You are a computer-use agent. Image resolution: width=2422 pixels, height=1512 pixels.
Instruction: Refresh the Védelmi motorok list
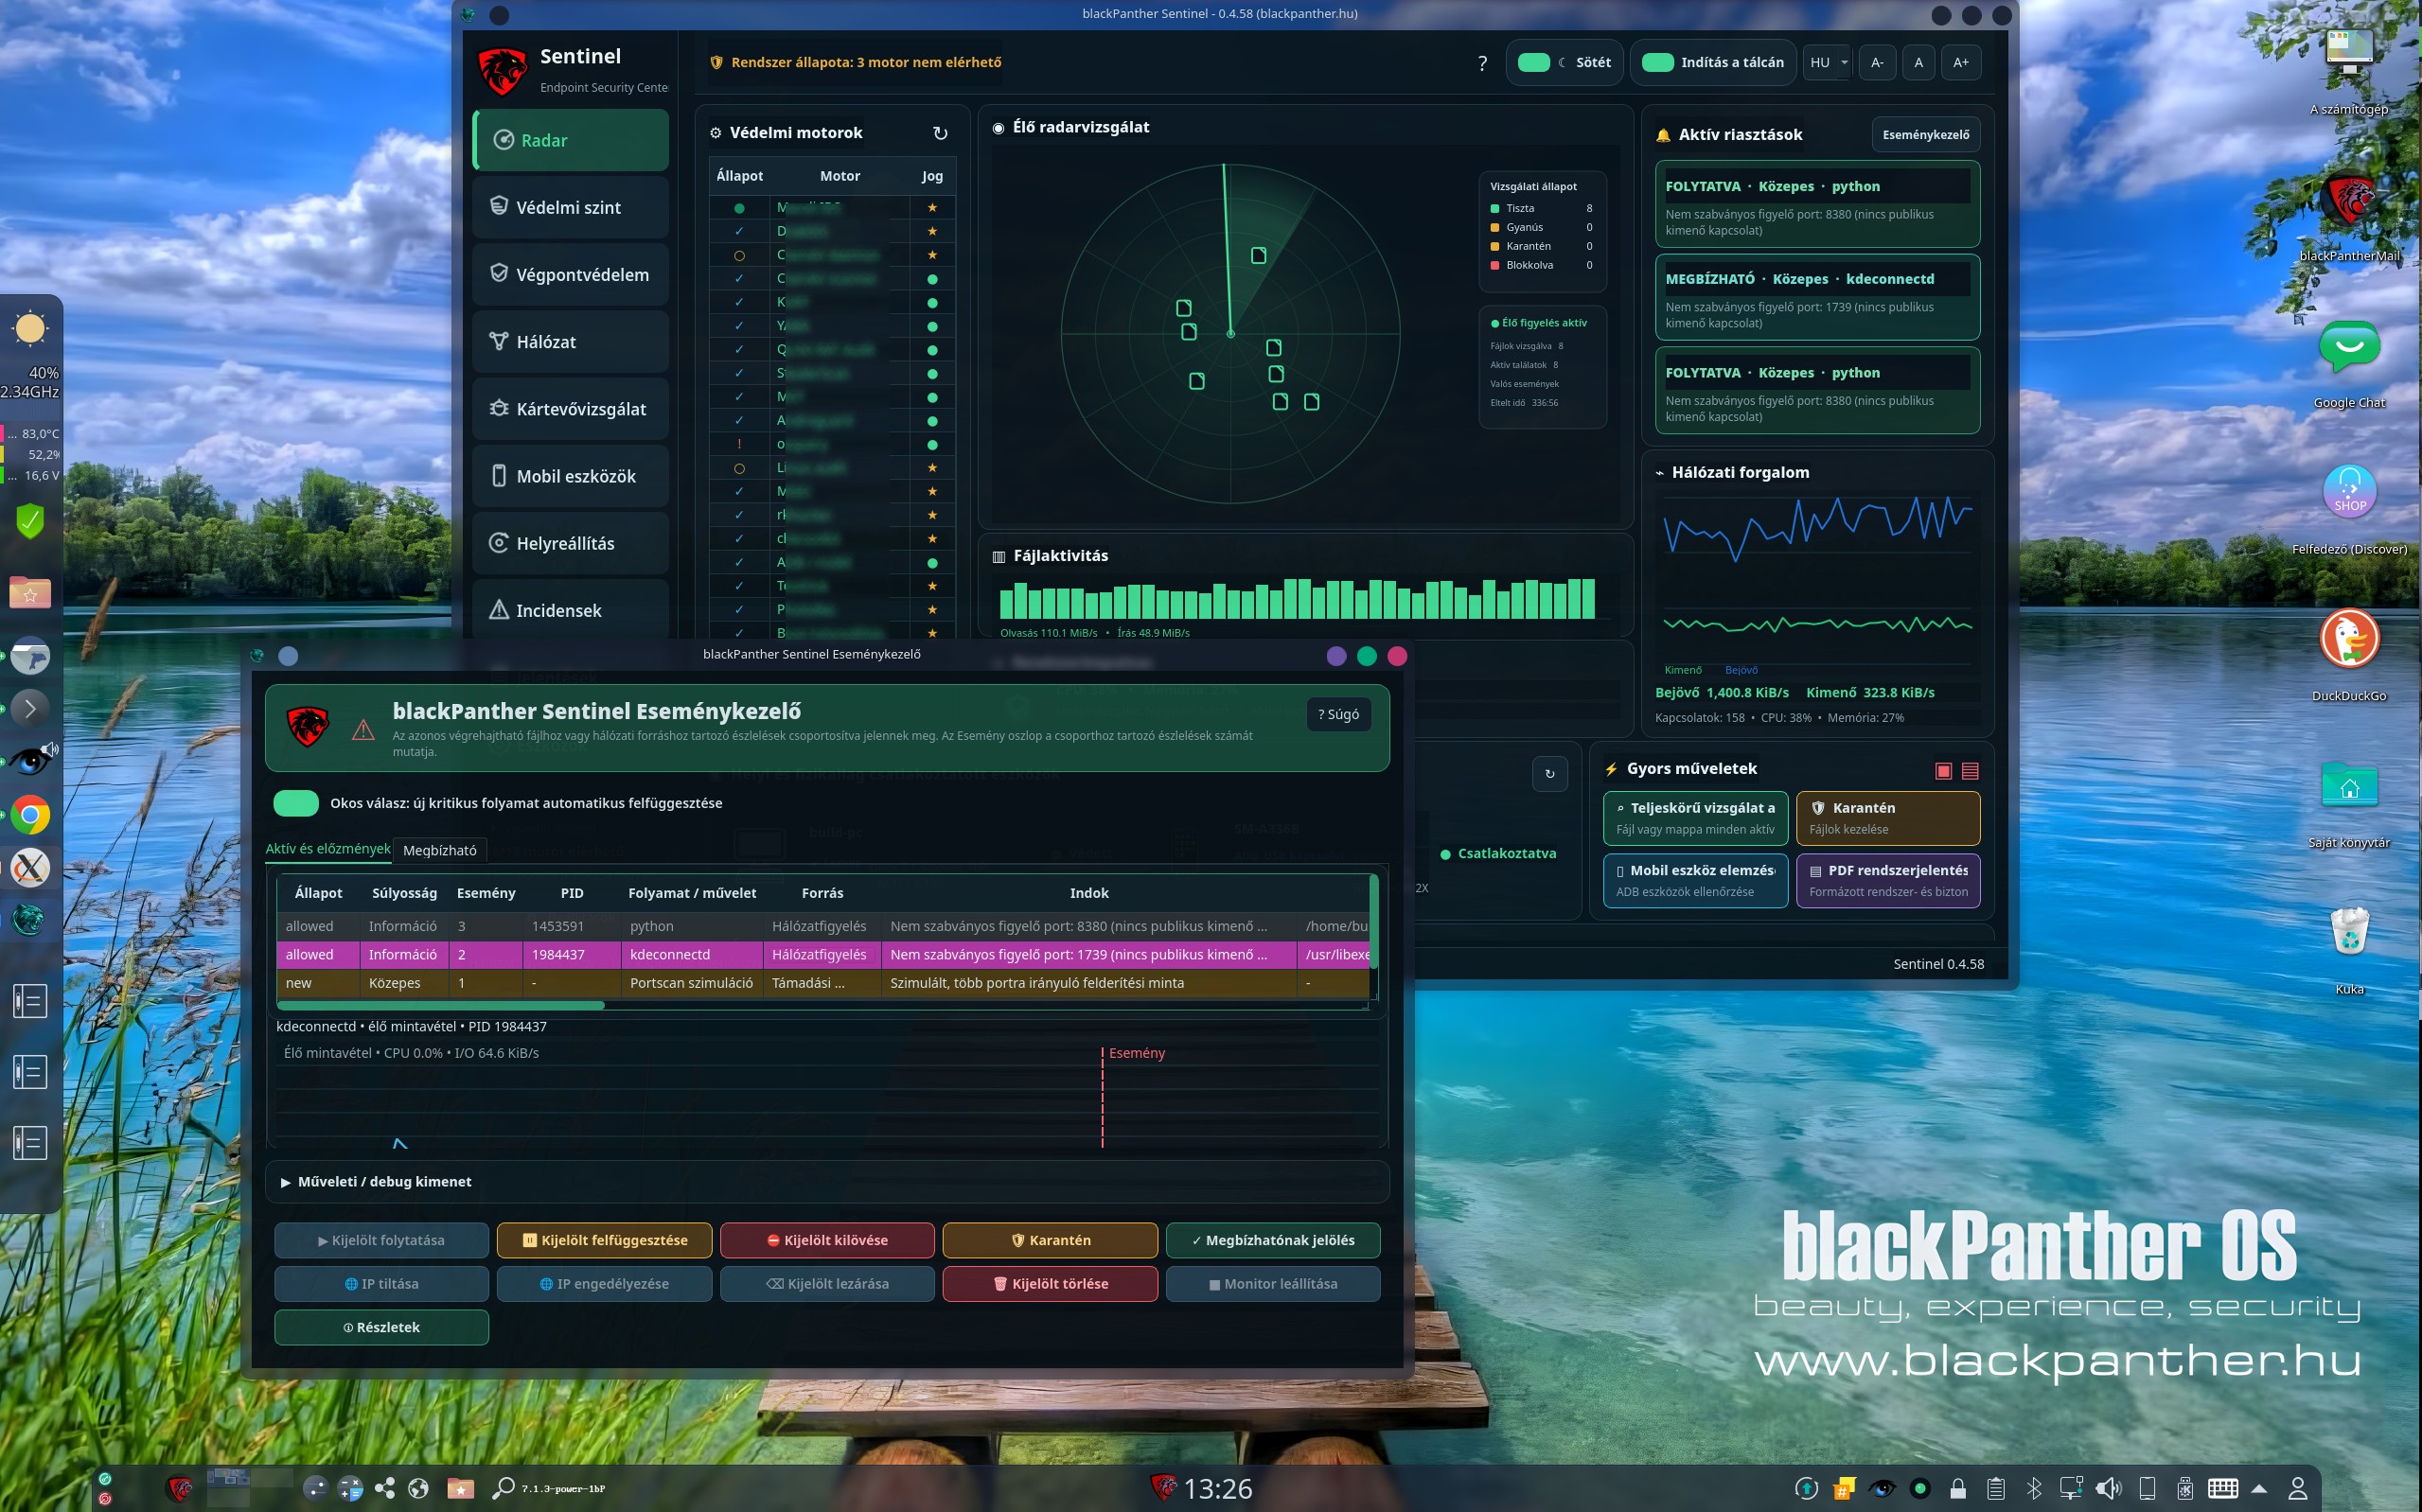[940, 133]
